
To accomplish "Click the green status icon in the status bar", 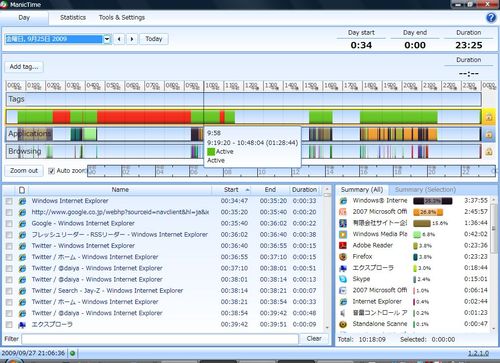I will coord(73,353).
